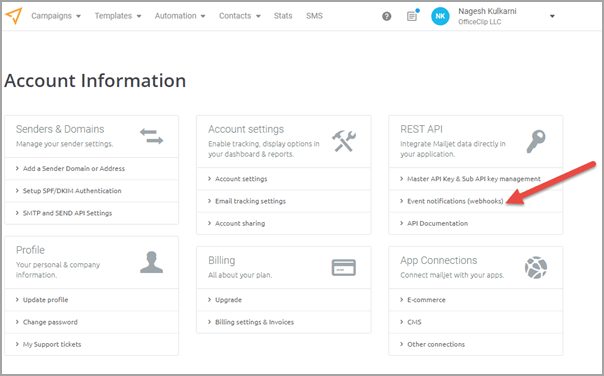The width and height of the screenshot is (604, 376).
Task: Go to the Stats page
Action: 283,16
